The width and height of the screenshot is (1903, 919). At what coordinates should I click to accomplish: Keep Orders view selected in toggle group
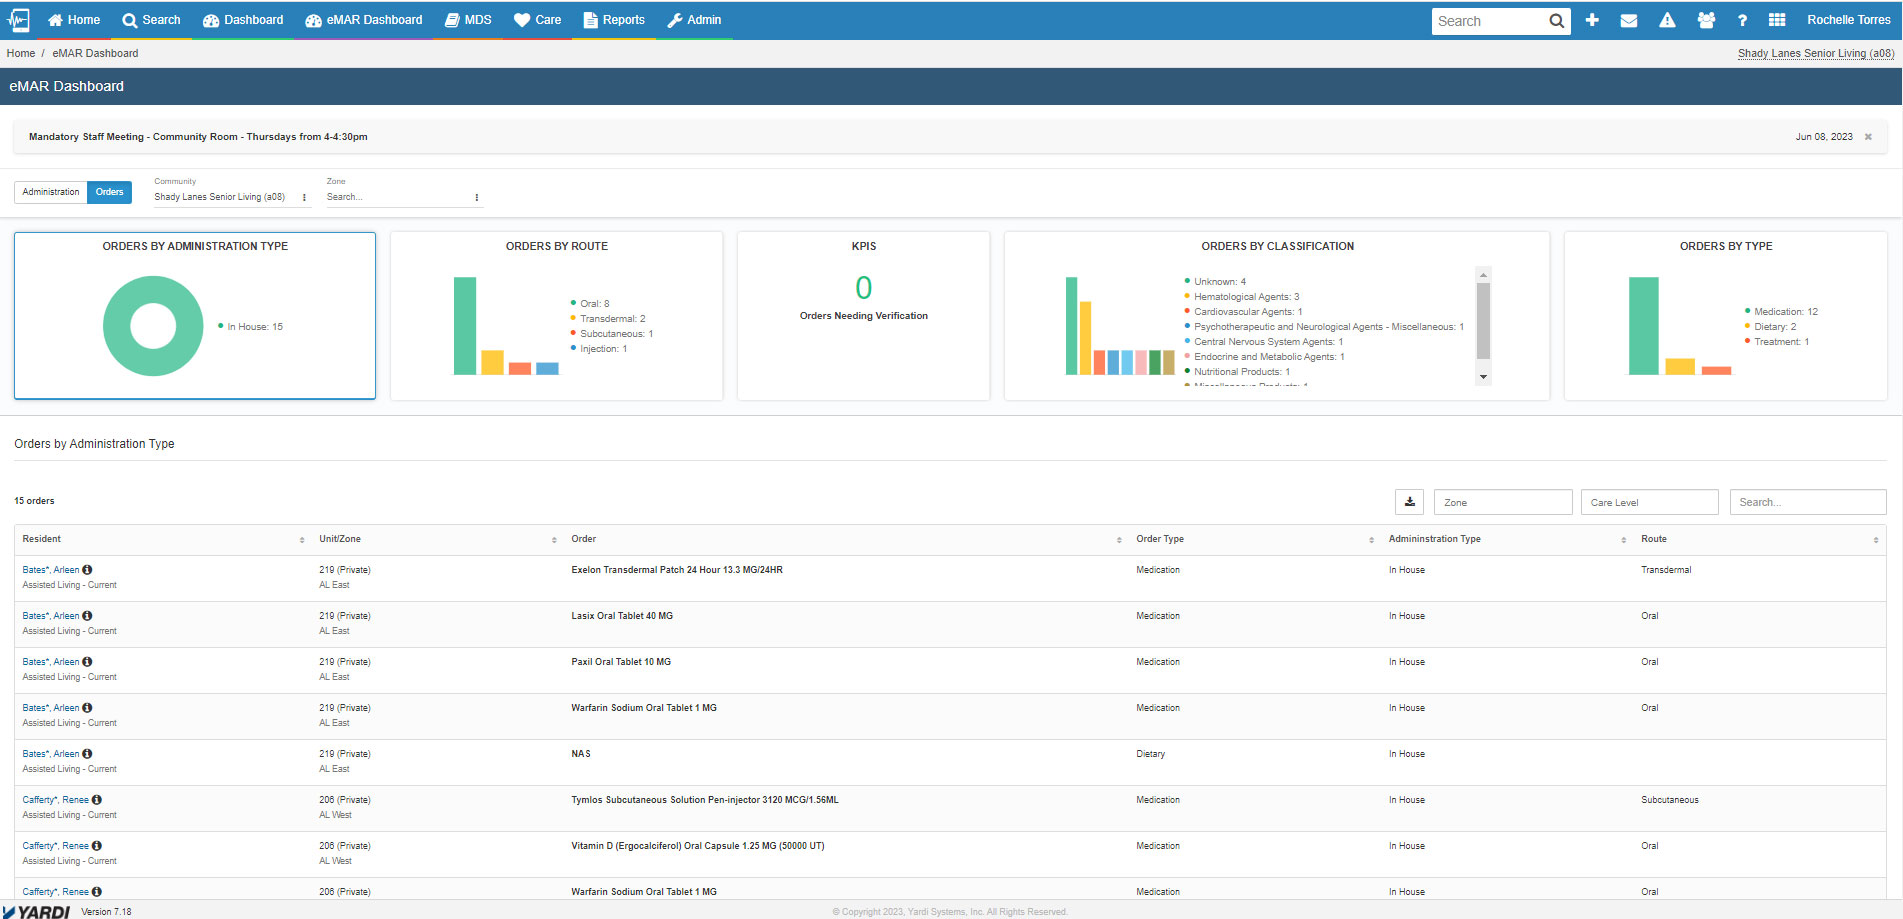click(x=109, y=192)
